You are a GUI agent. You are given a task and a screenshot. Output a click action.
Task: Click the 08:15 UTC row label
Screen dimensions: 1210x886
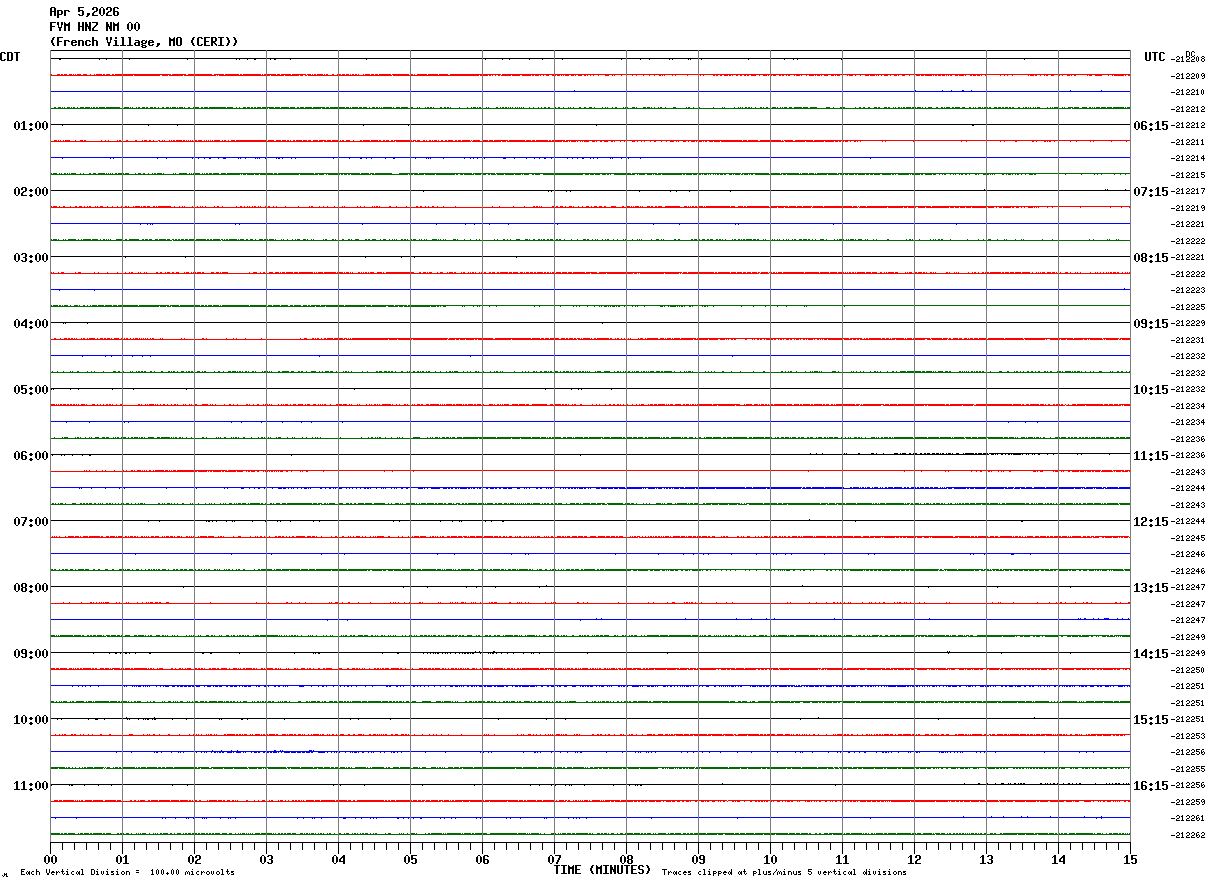click(1150, 258)
